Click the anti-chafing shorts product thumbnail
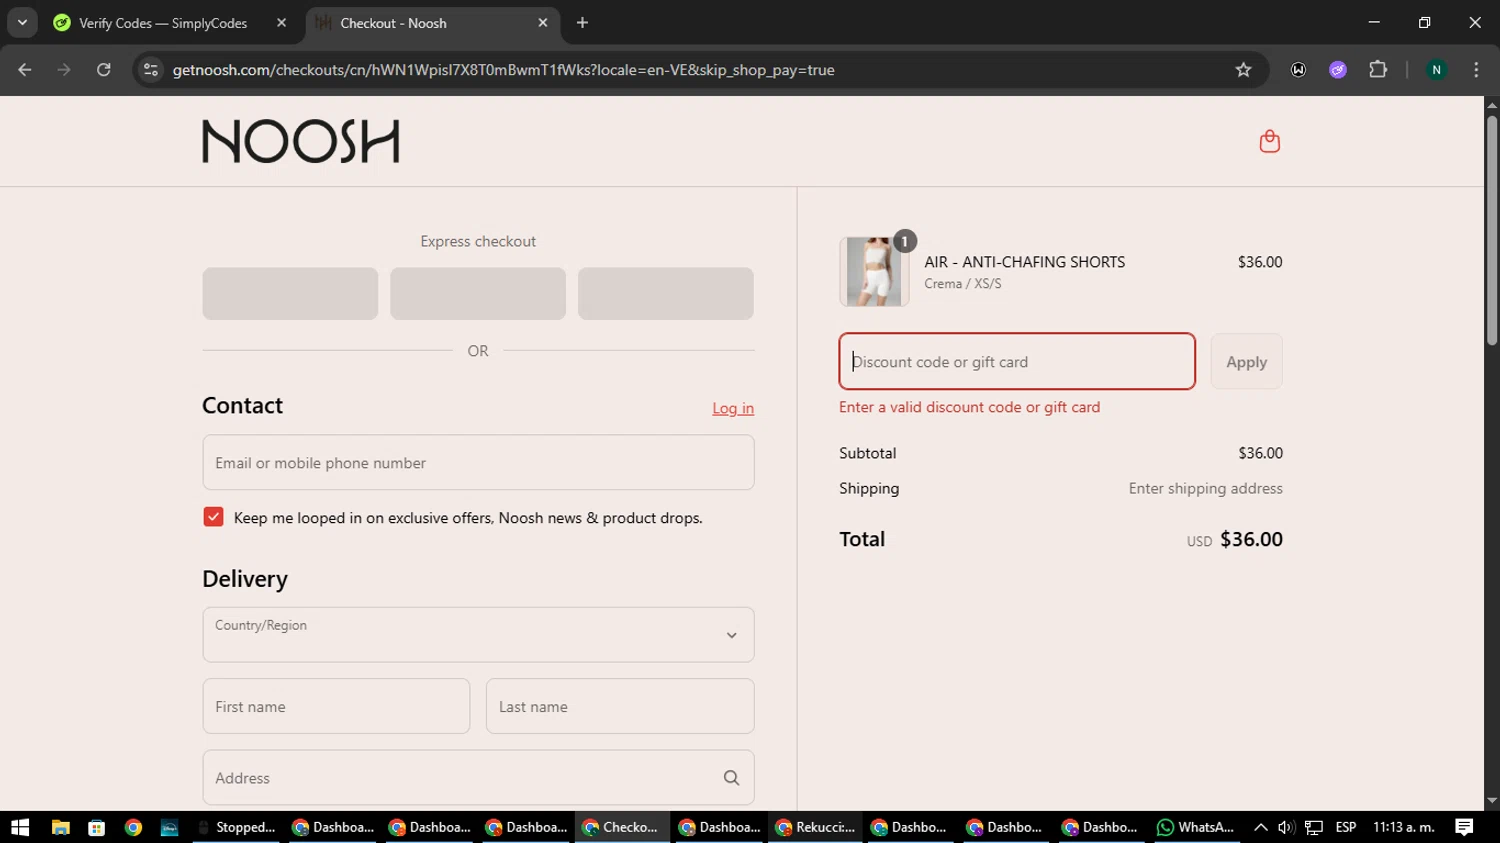1500x843 pixels. (x=874, y=271)
